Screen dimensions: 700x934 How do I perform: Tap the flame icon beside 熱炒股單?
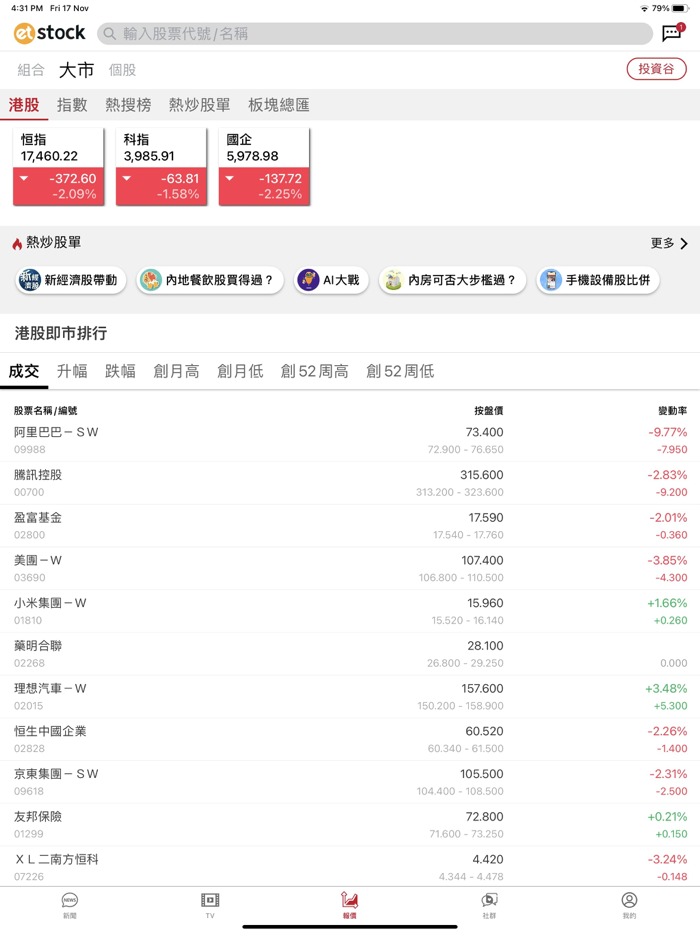(17, 243)
